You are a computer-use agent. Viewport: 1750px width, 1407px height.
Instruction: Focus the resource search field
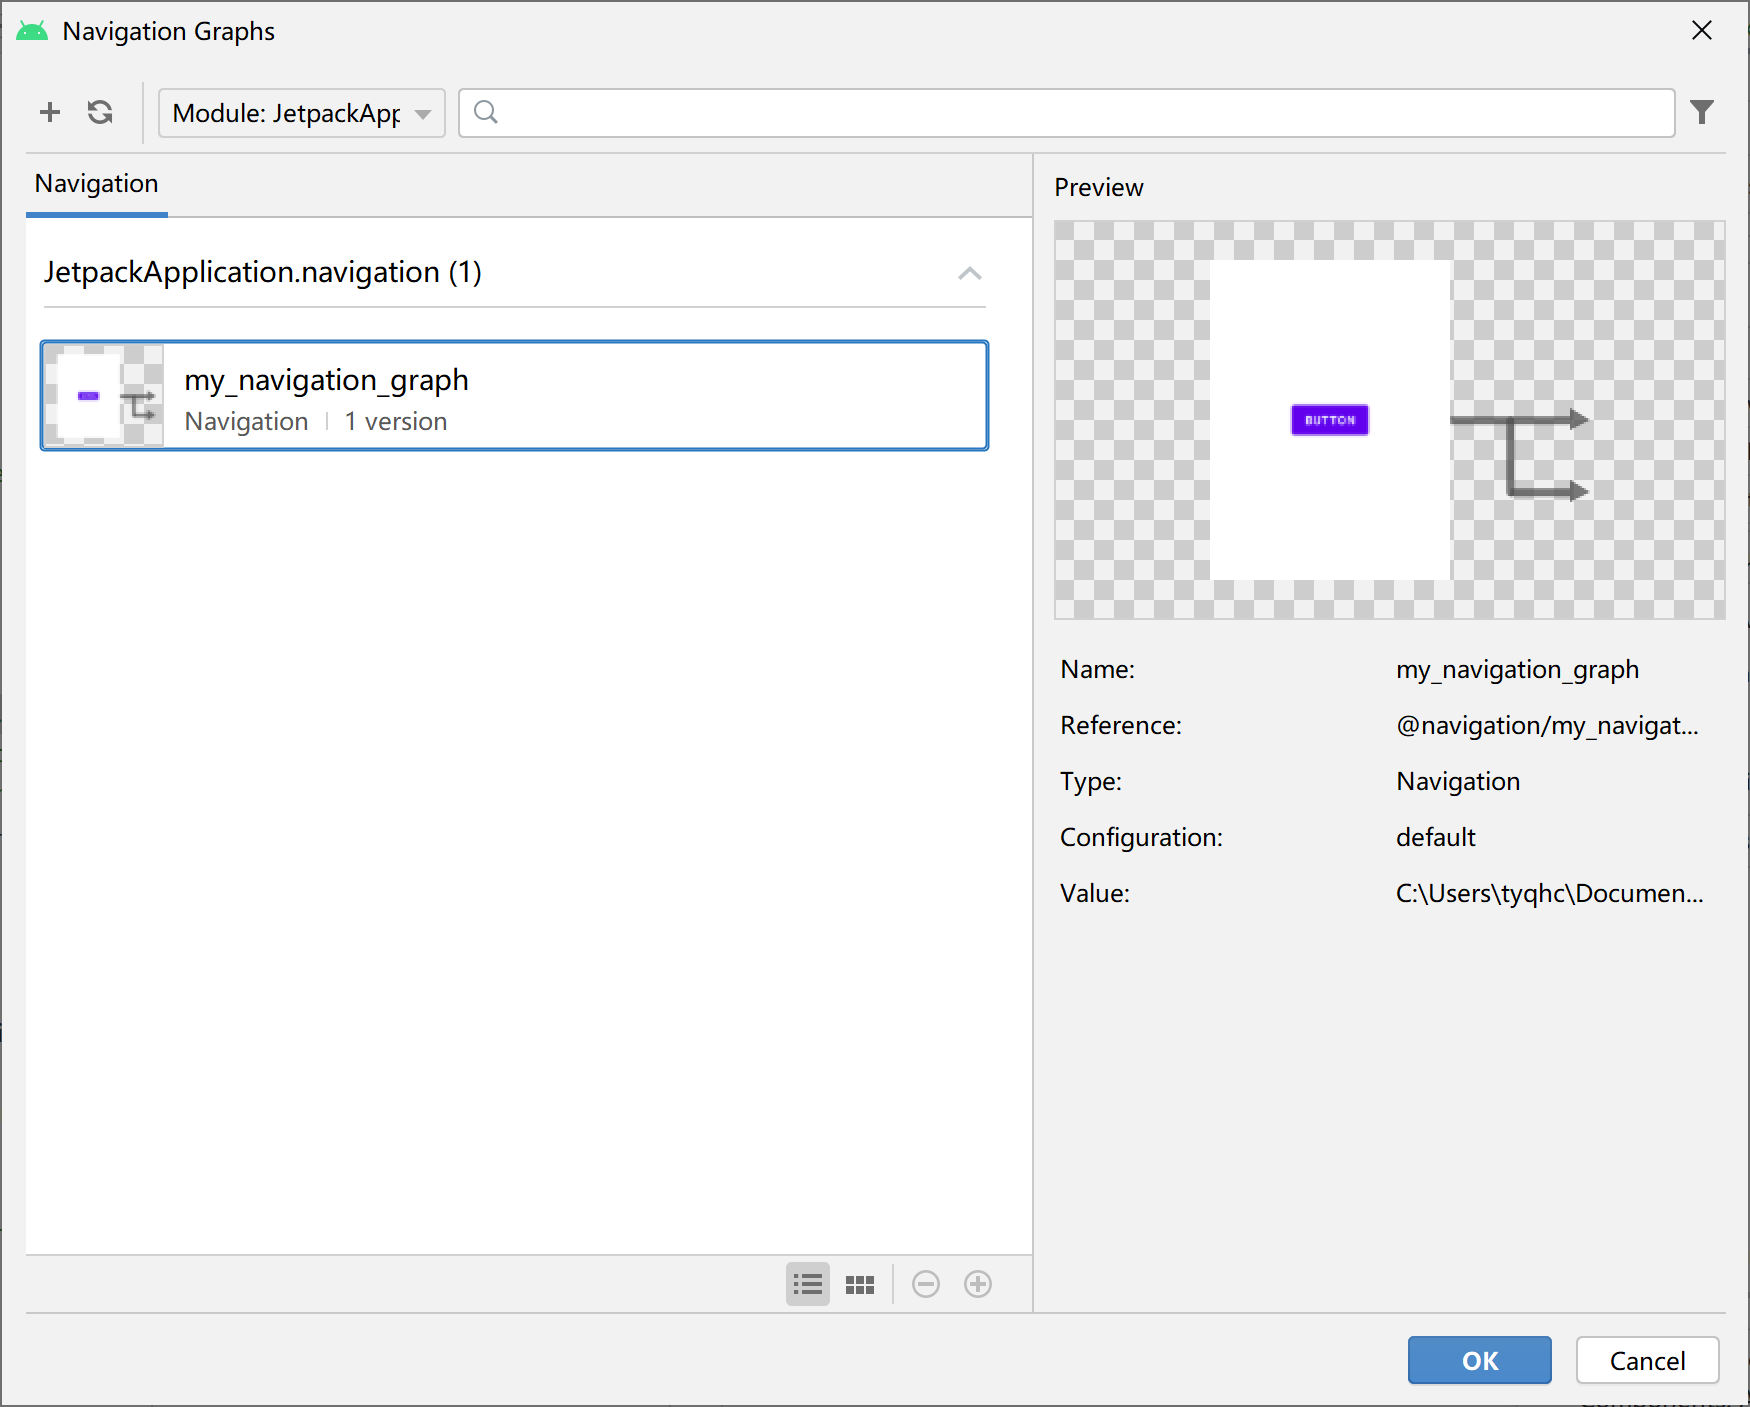pos(1067,113)
